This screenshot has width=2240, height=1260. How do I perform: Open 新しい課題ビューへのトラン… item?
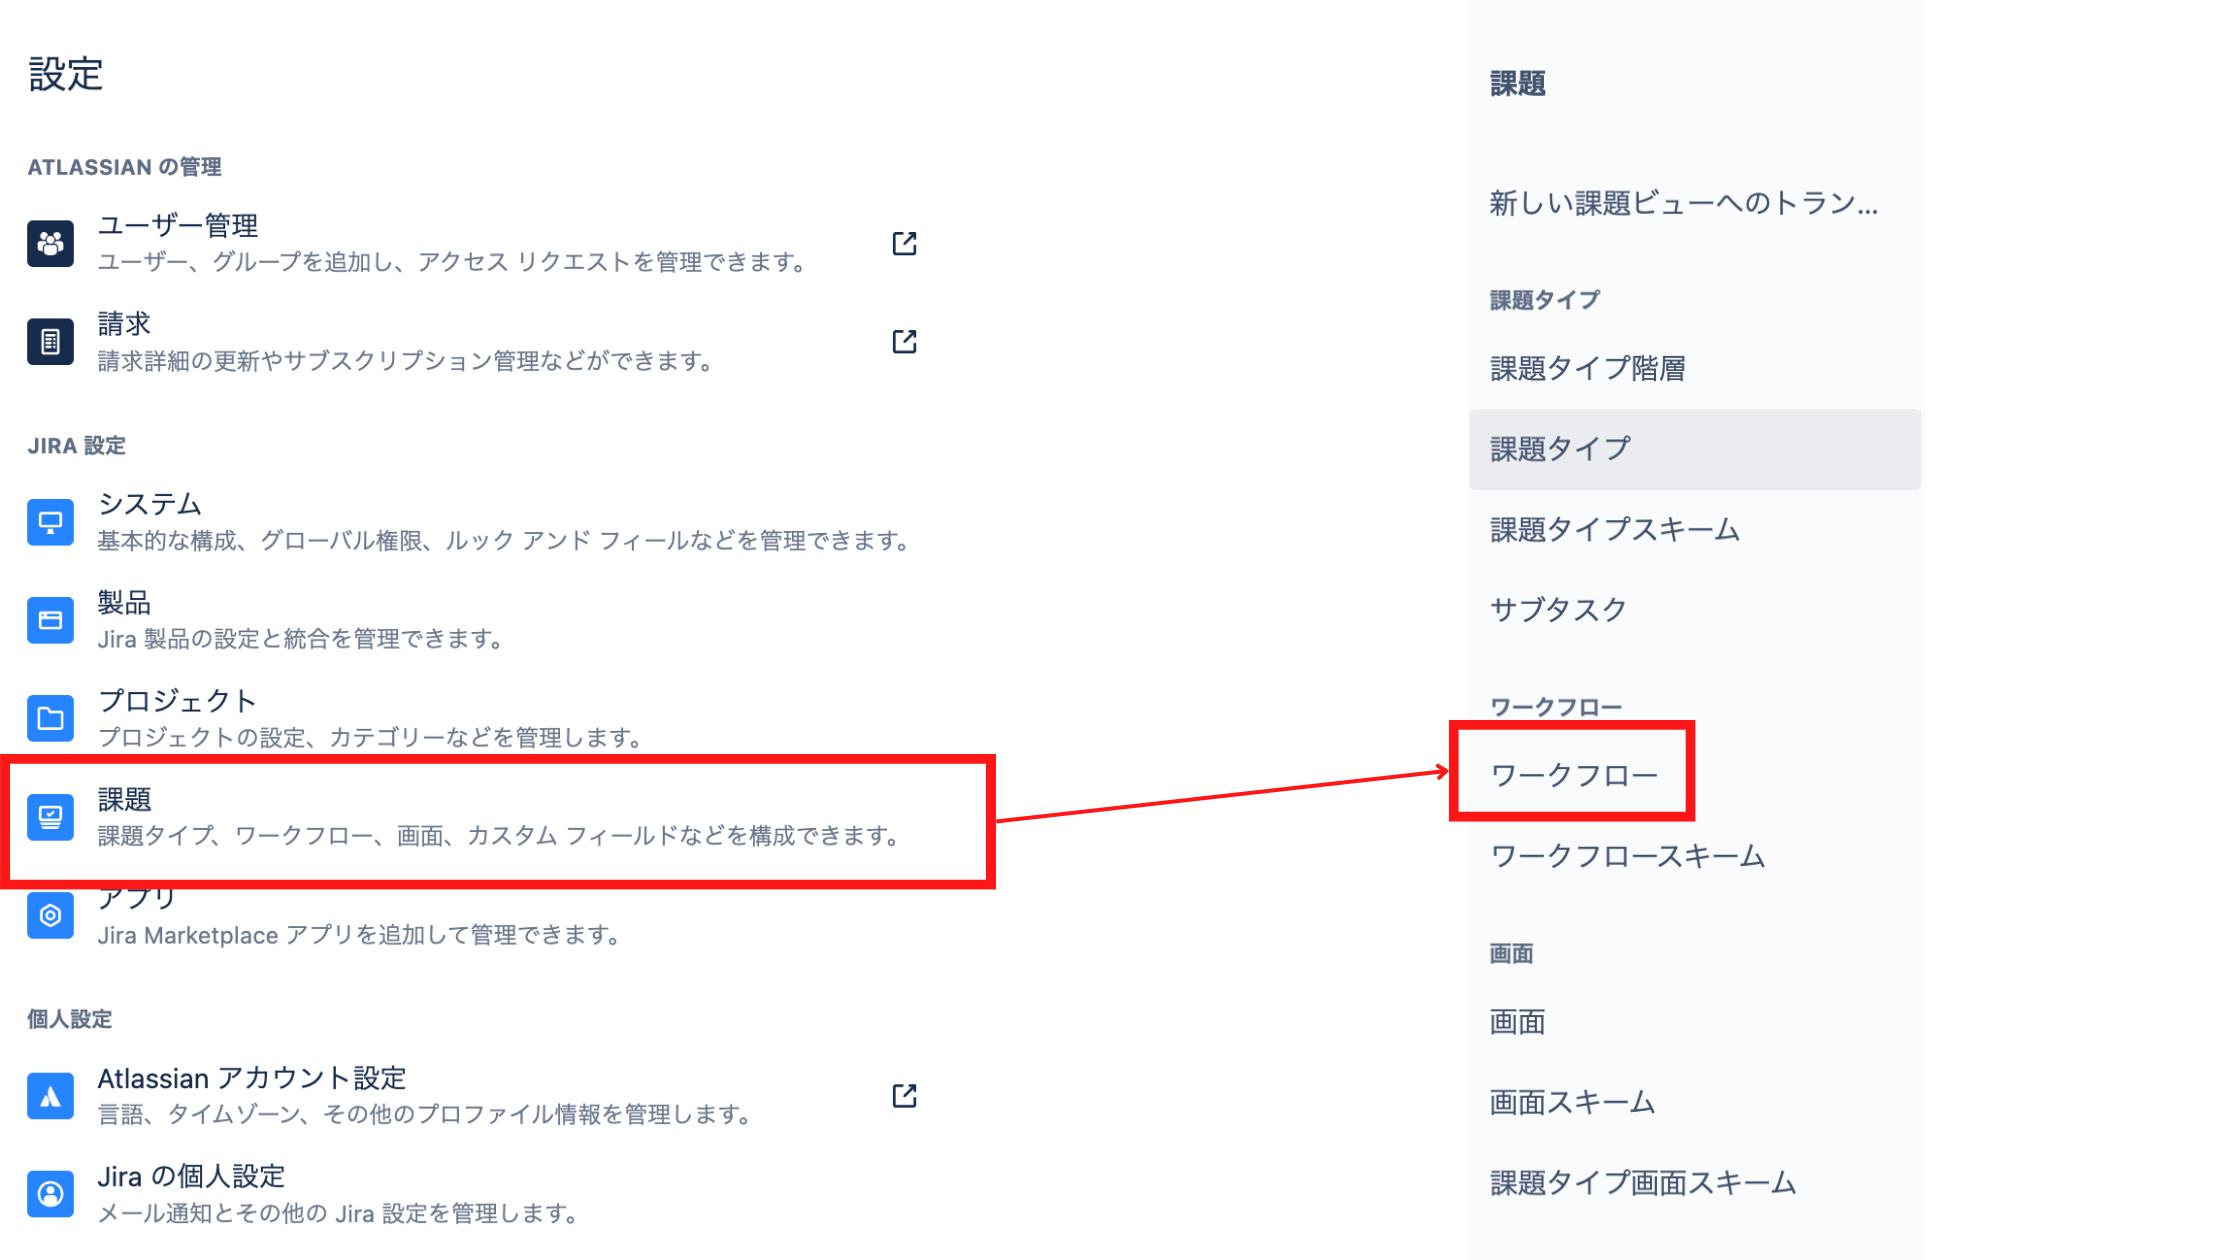click(x=1683, y=204)
